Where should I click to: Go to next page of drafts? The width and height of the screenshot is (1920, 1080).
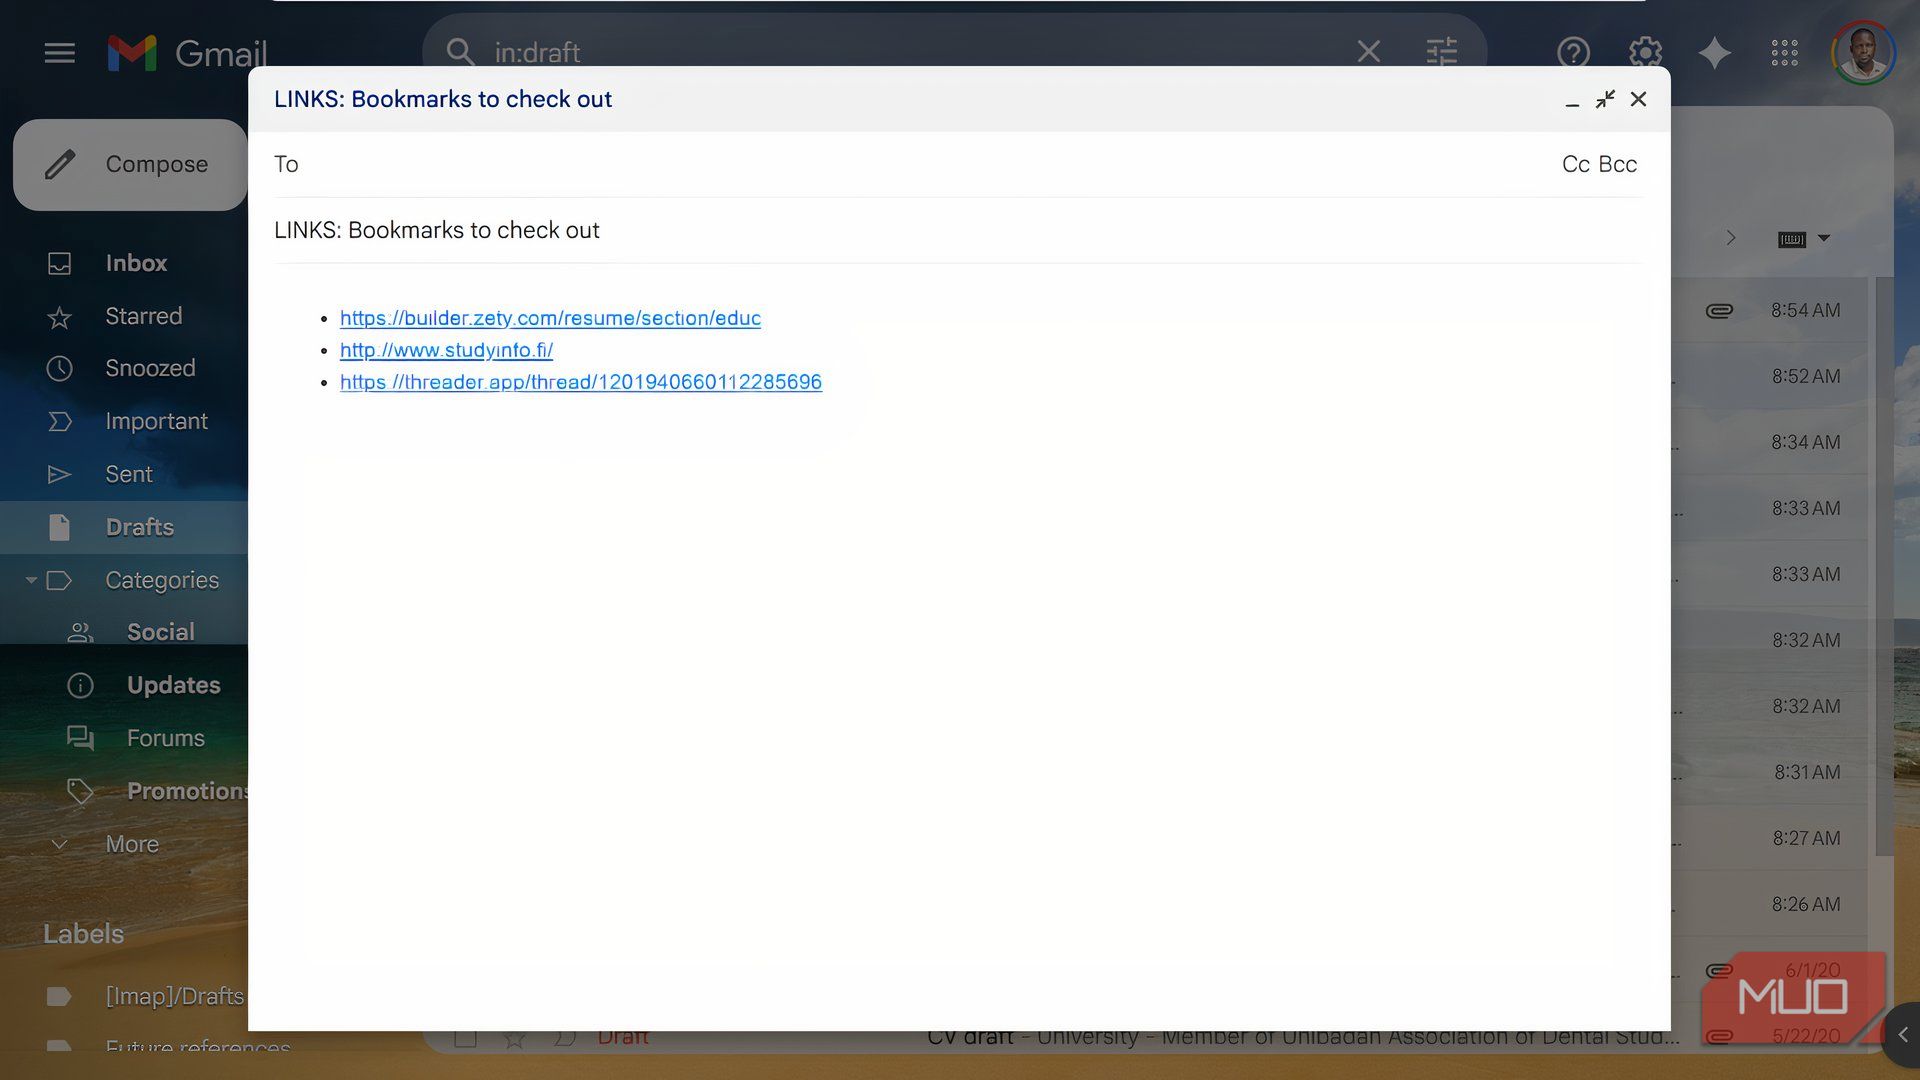click(x=1731, y=238)
